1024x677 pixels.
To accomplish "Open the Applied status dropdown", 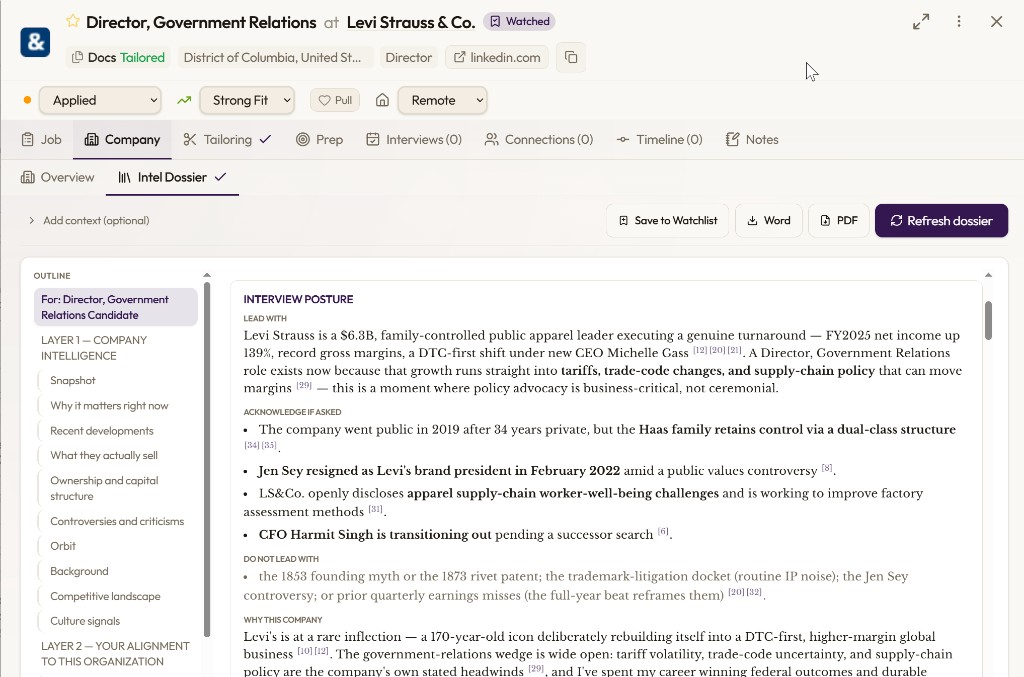I will pos(100,100).
